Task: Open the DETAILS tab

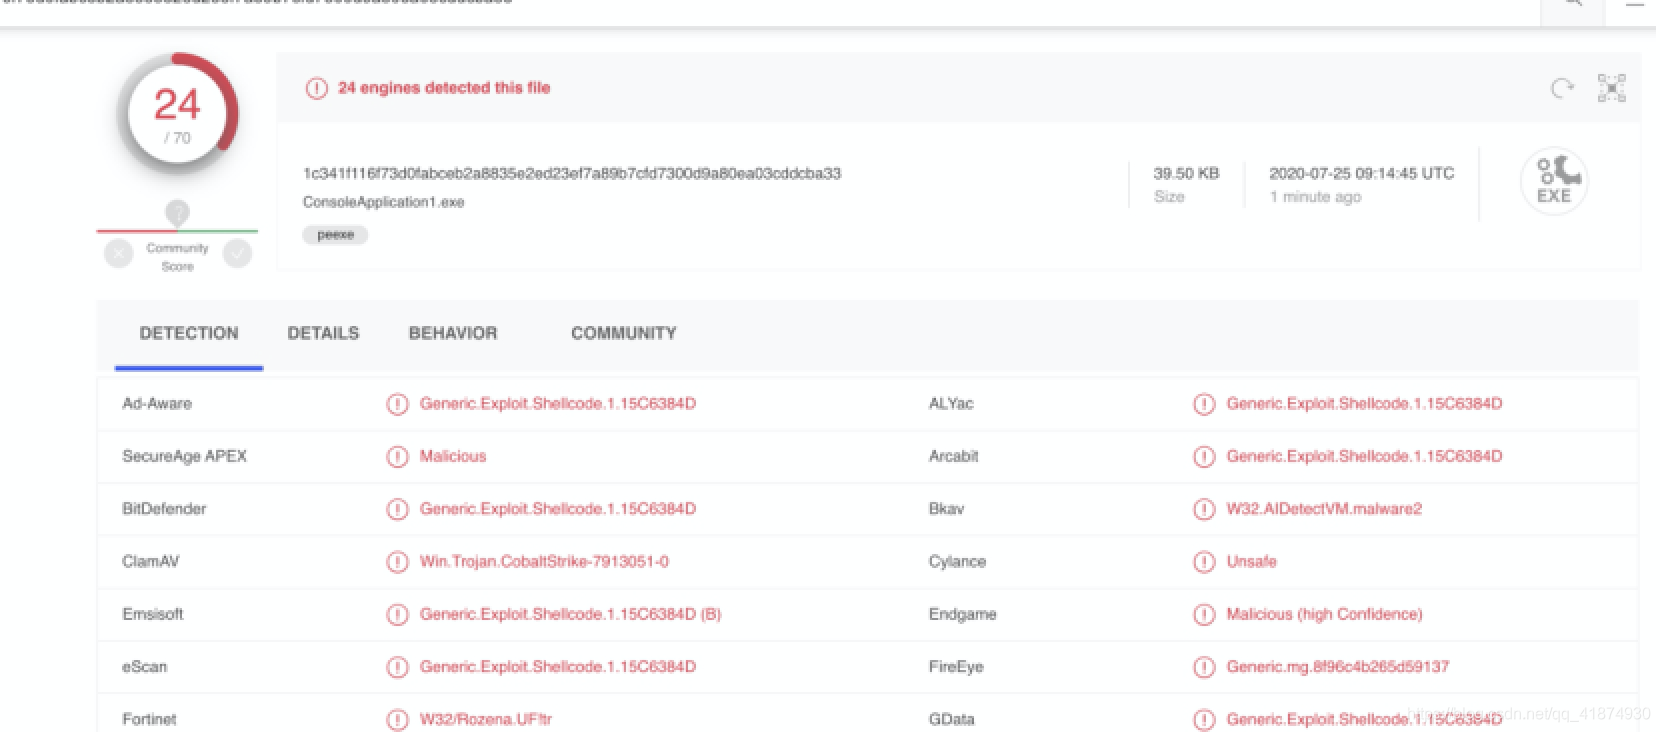Action: pos(323,334)
